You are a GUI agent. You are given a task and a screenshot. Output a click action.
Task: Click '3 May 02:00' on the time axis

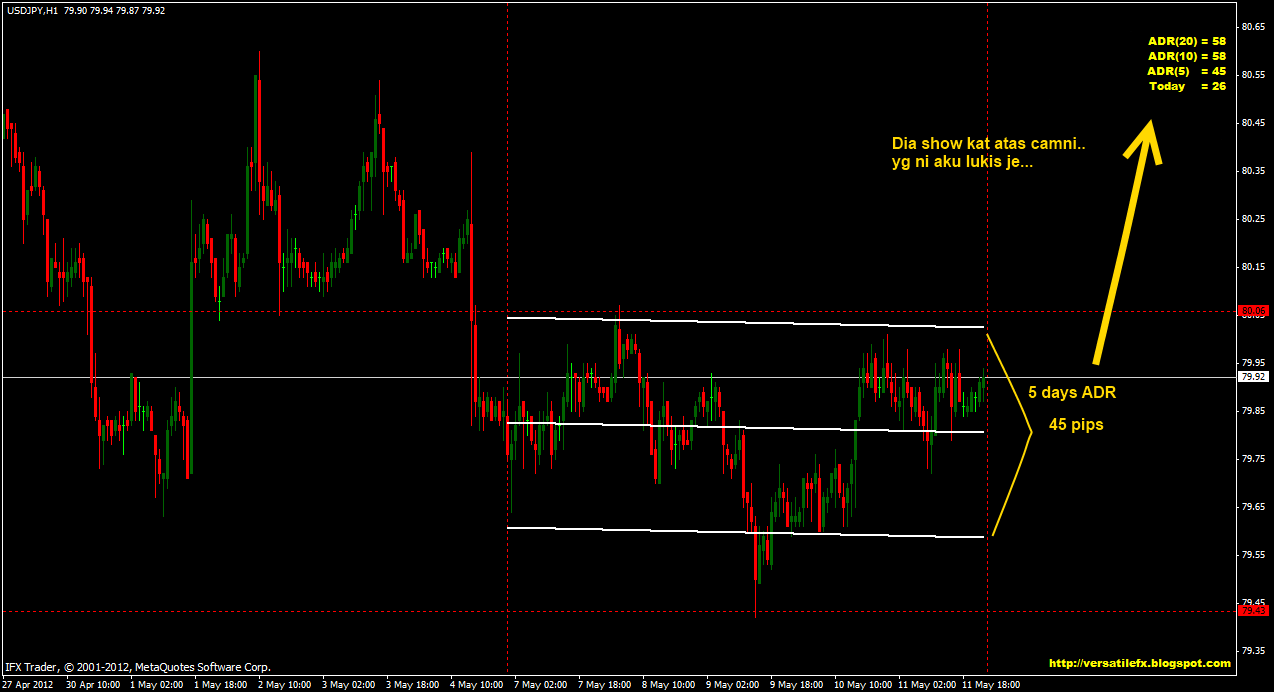coord(349,685)
